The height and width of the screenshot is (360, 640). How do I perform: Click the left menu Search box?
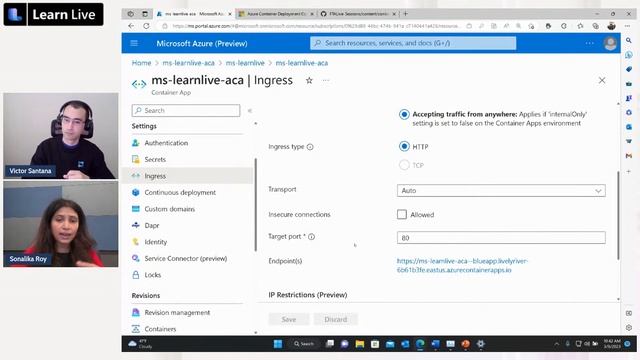186,111
